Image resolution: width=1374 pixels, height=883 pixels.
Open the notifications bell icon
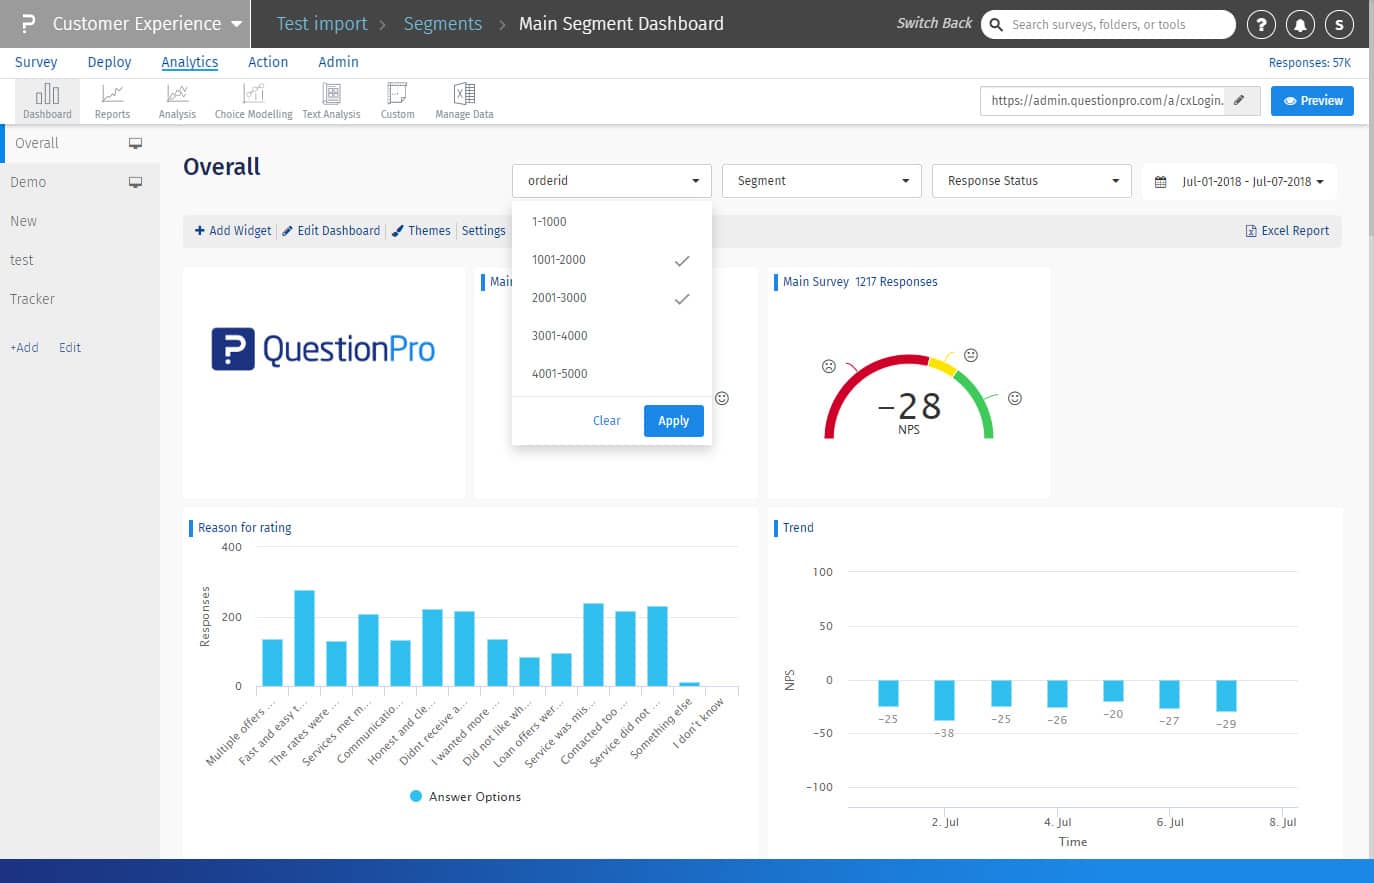click(1300, 24)
